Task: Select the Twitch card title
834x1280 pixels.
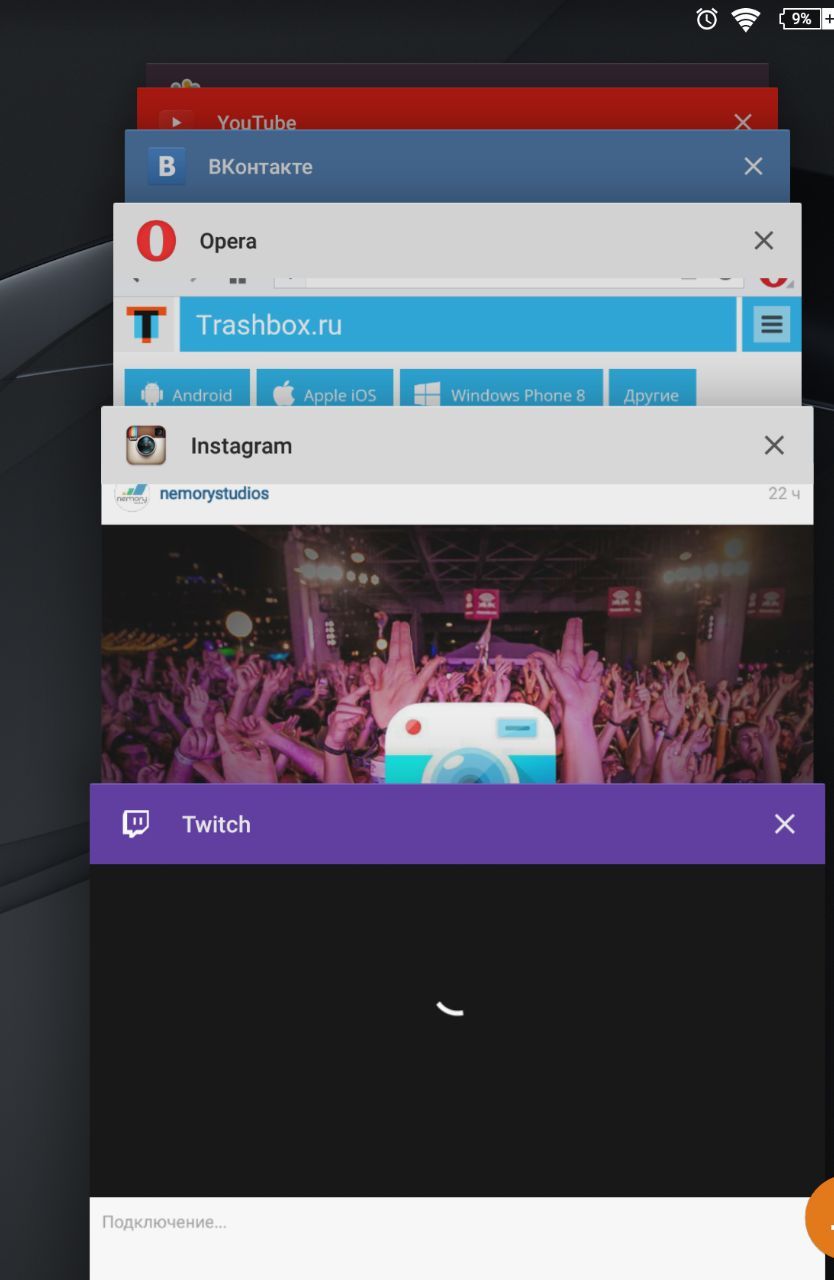Action: 216,824
